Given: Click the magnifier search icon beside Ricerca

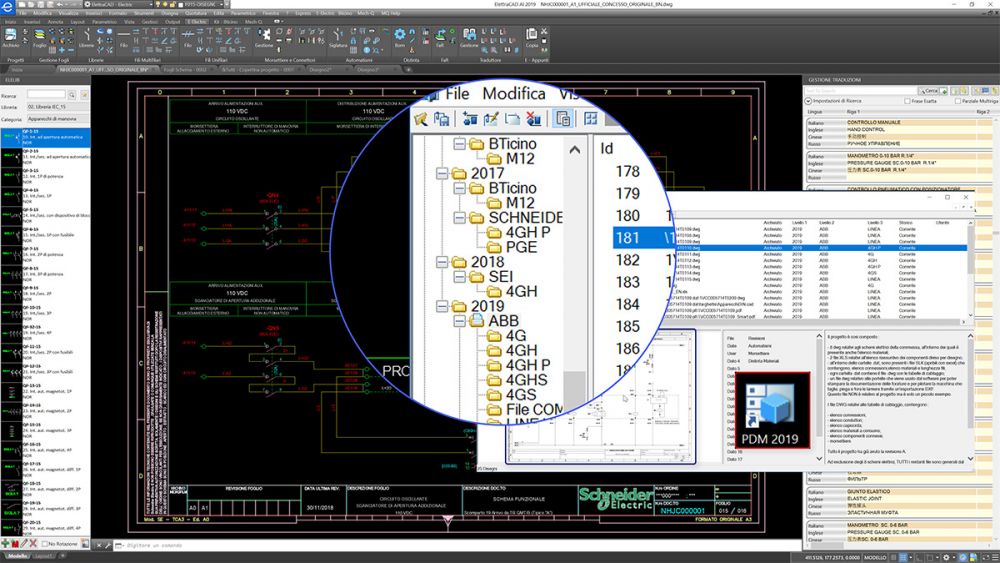Looking at the screenshot, I should [x=72, y=95].
